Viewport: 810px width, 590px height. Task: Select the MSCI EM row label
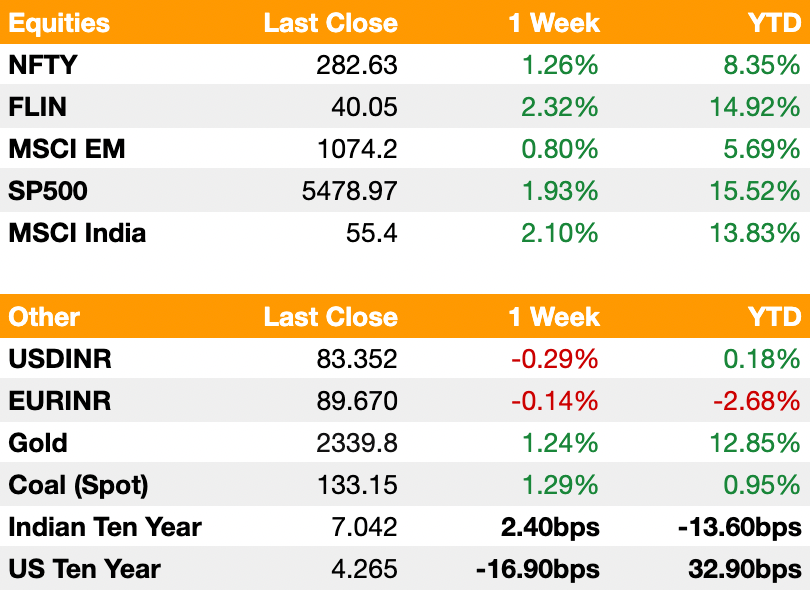pos(67,149)
